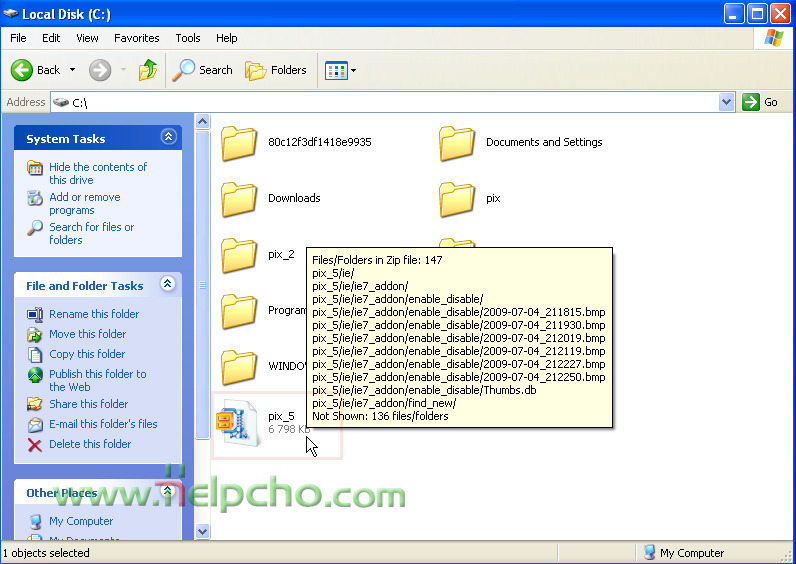Select the Documents and Settings folder icon
The image size is (796, 564).
pos(456,144)
